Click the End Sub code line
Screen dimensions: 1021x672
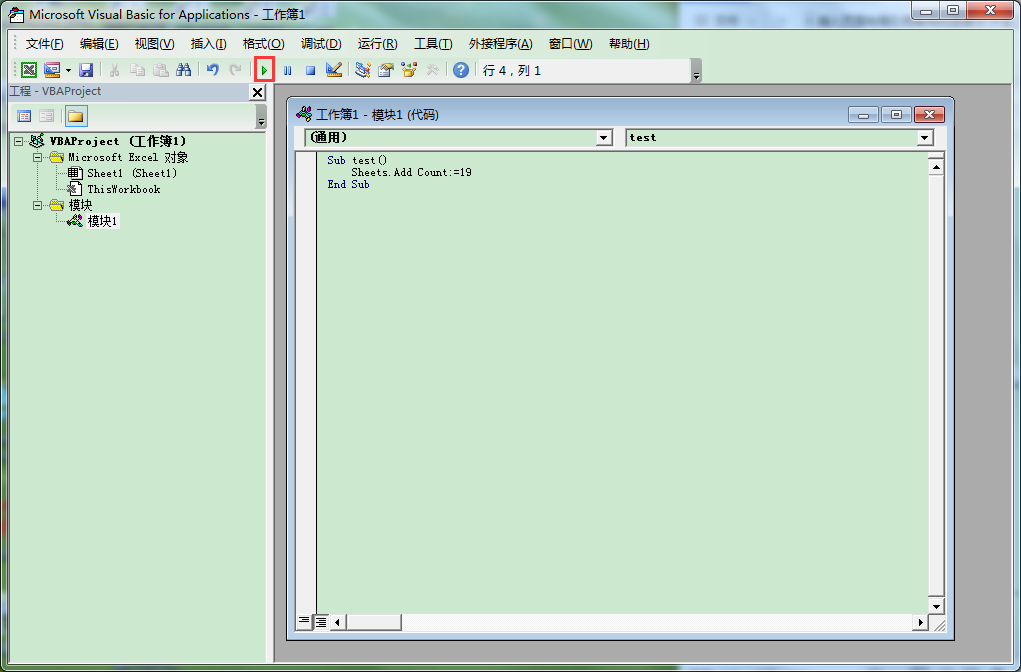(348, 185)
